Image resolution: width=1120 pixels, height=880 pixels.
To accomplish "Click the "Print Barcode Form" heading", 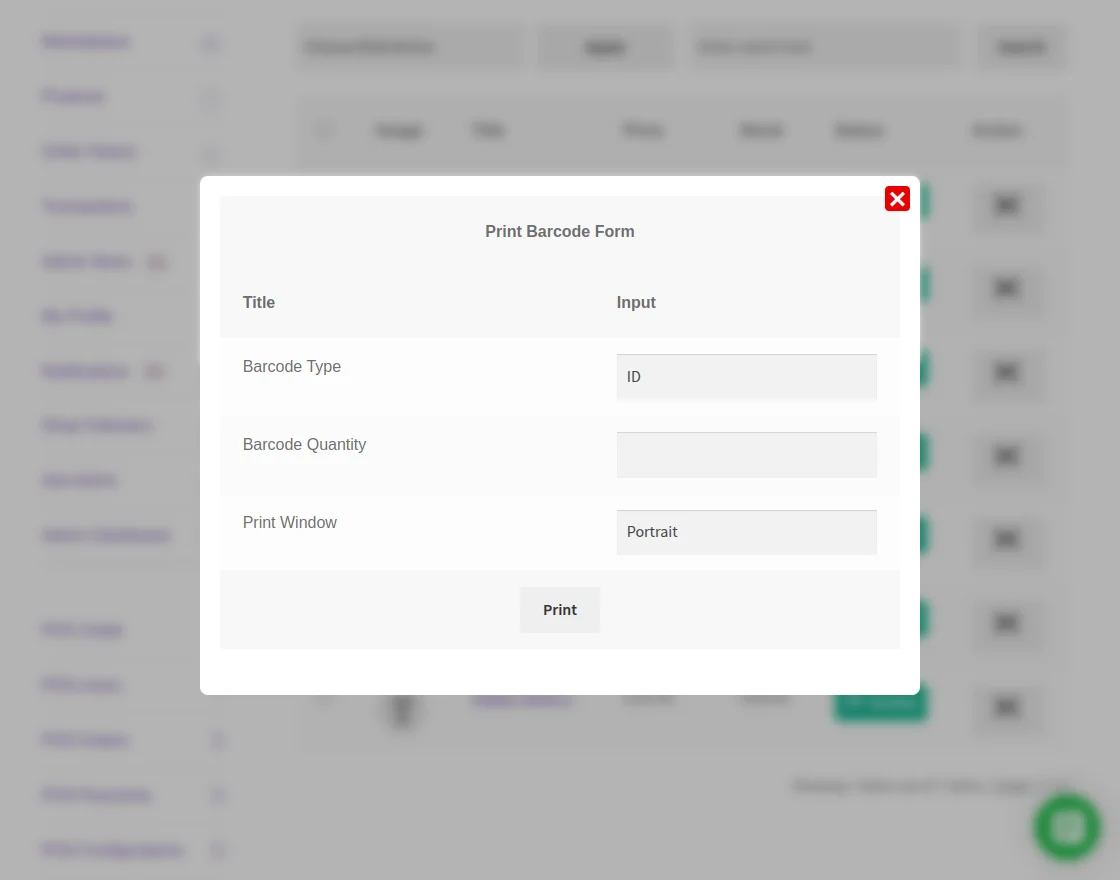I will (559, 231).
